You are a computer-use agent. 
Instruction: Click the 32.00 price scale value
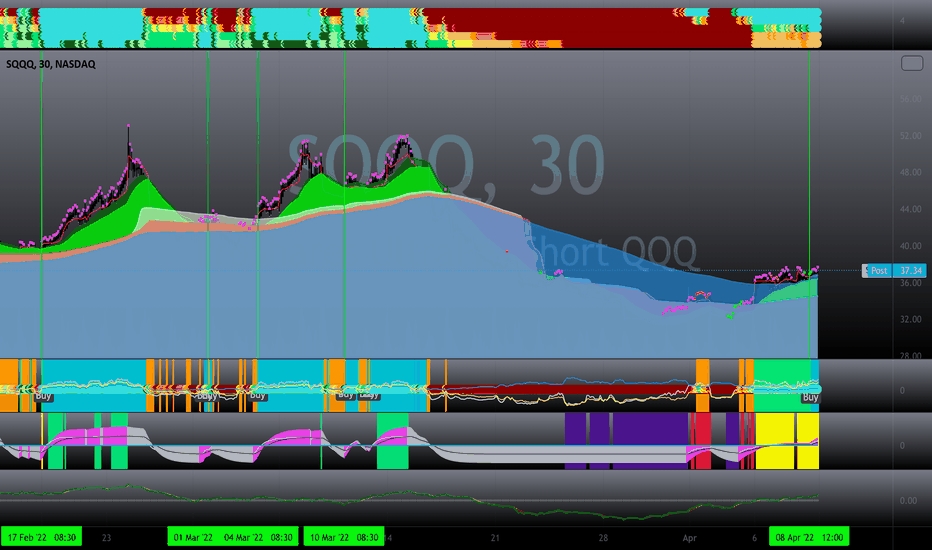[910, 319]
